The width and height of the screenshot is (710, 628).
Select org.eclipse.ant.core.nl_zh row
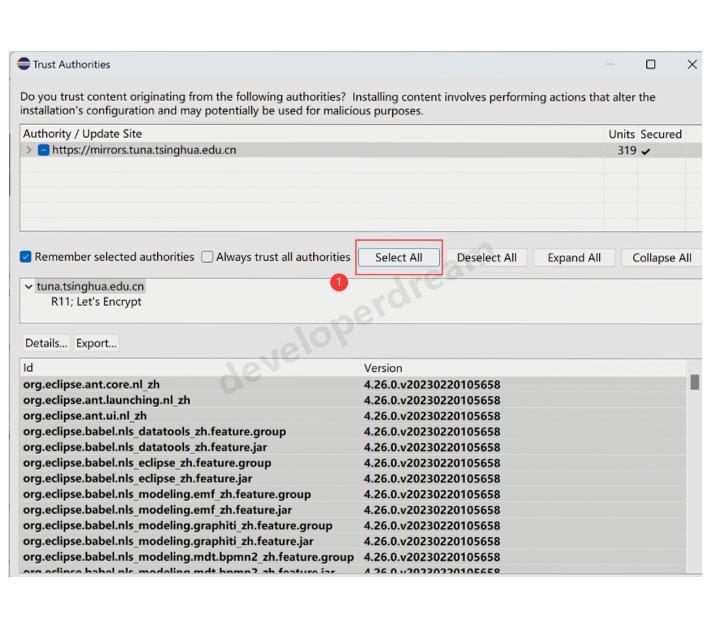pyautogui.click(x=91, y=384)
